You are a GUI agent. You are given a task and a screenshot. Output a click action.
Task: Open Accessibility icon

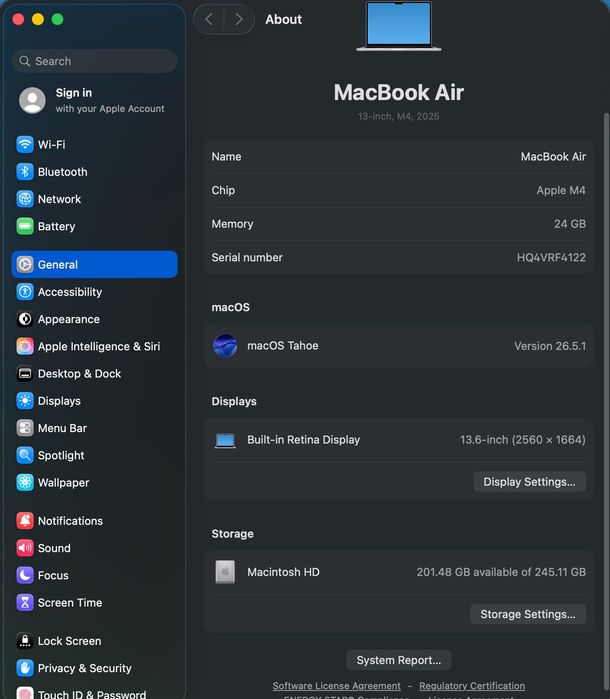(25, 292)
